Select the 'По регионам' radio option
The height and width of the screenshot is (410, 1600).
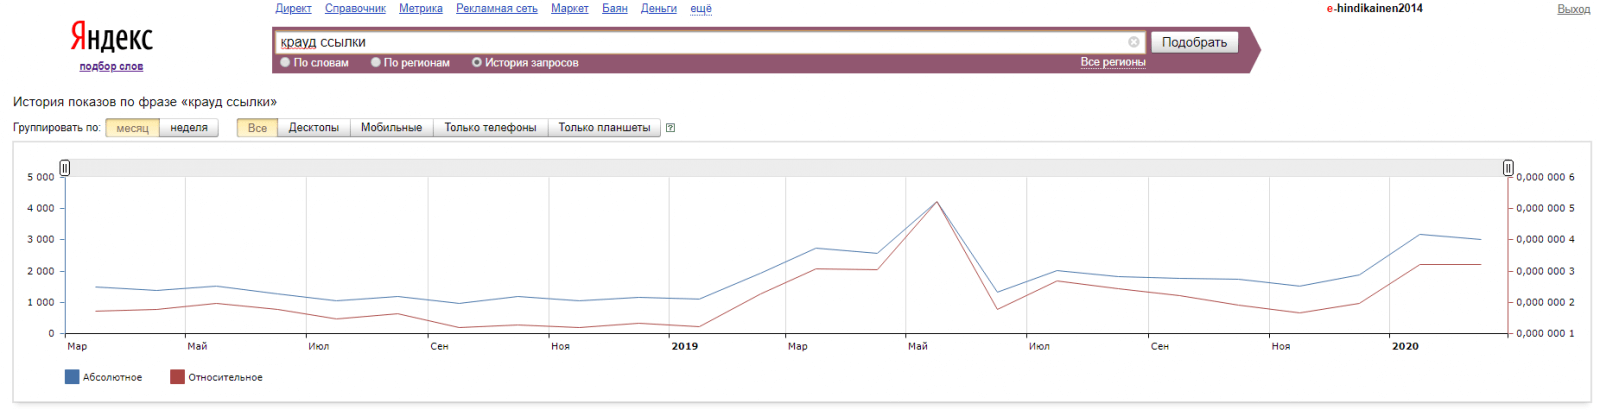click(410, 62)
